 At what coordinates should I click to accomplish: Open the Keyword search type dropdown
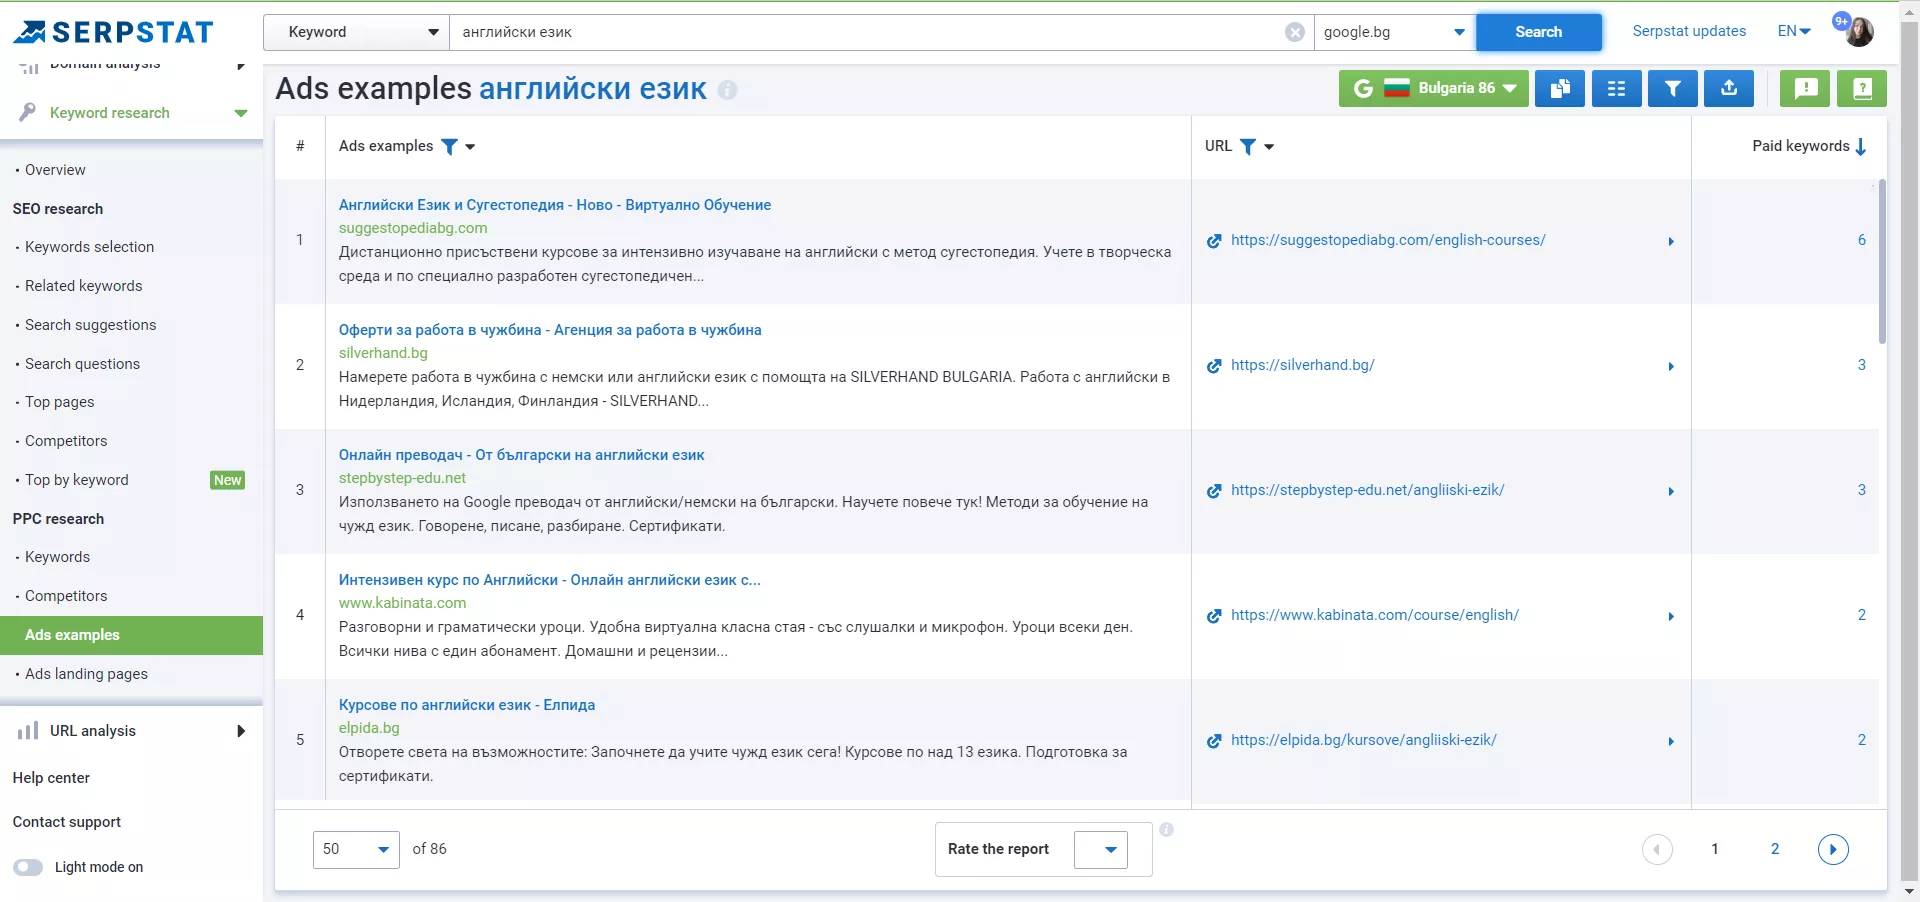[356, 32]
